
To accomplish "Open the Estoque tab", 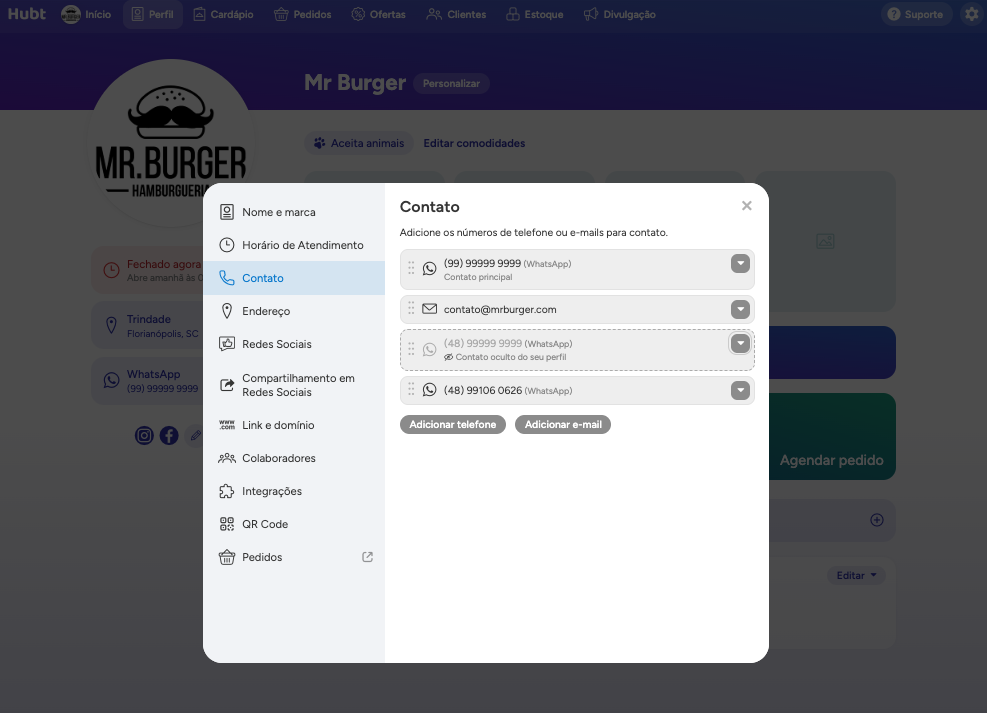I will tap(535, 14).
